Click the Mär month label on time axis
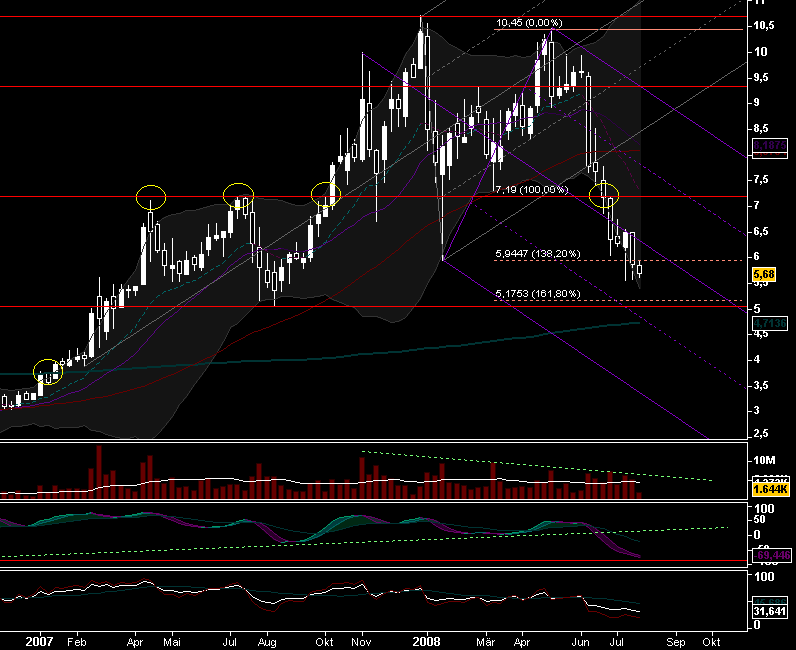This screenshot has height=650, width=796. 486,642
